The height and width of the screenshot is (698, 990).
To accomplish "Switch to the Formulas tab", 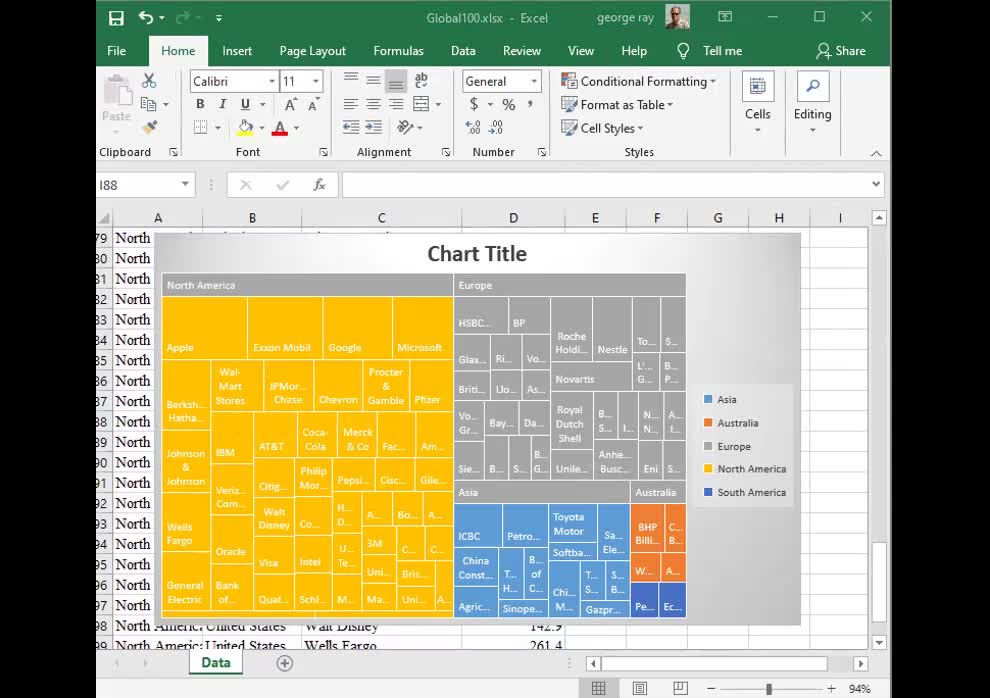I will [398, 51].
